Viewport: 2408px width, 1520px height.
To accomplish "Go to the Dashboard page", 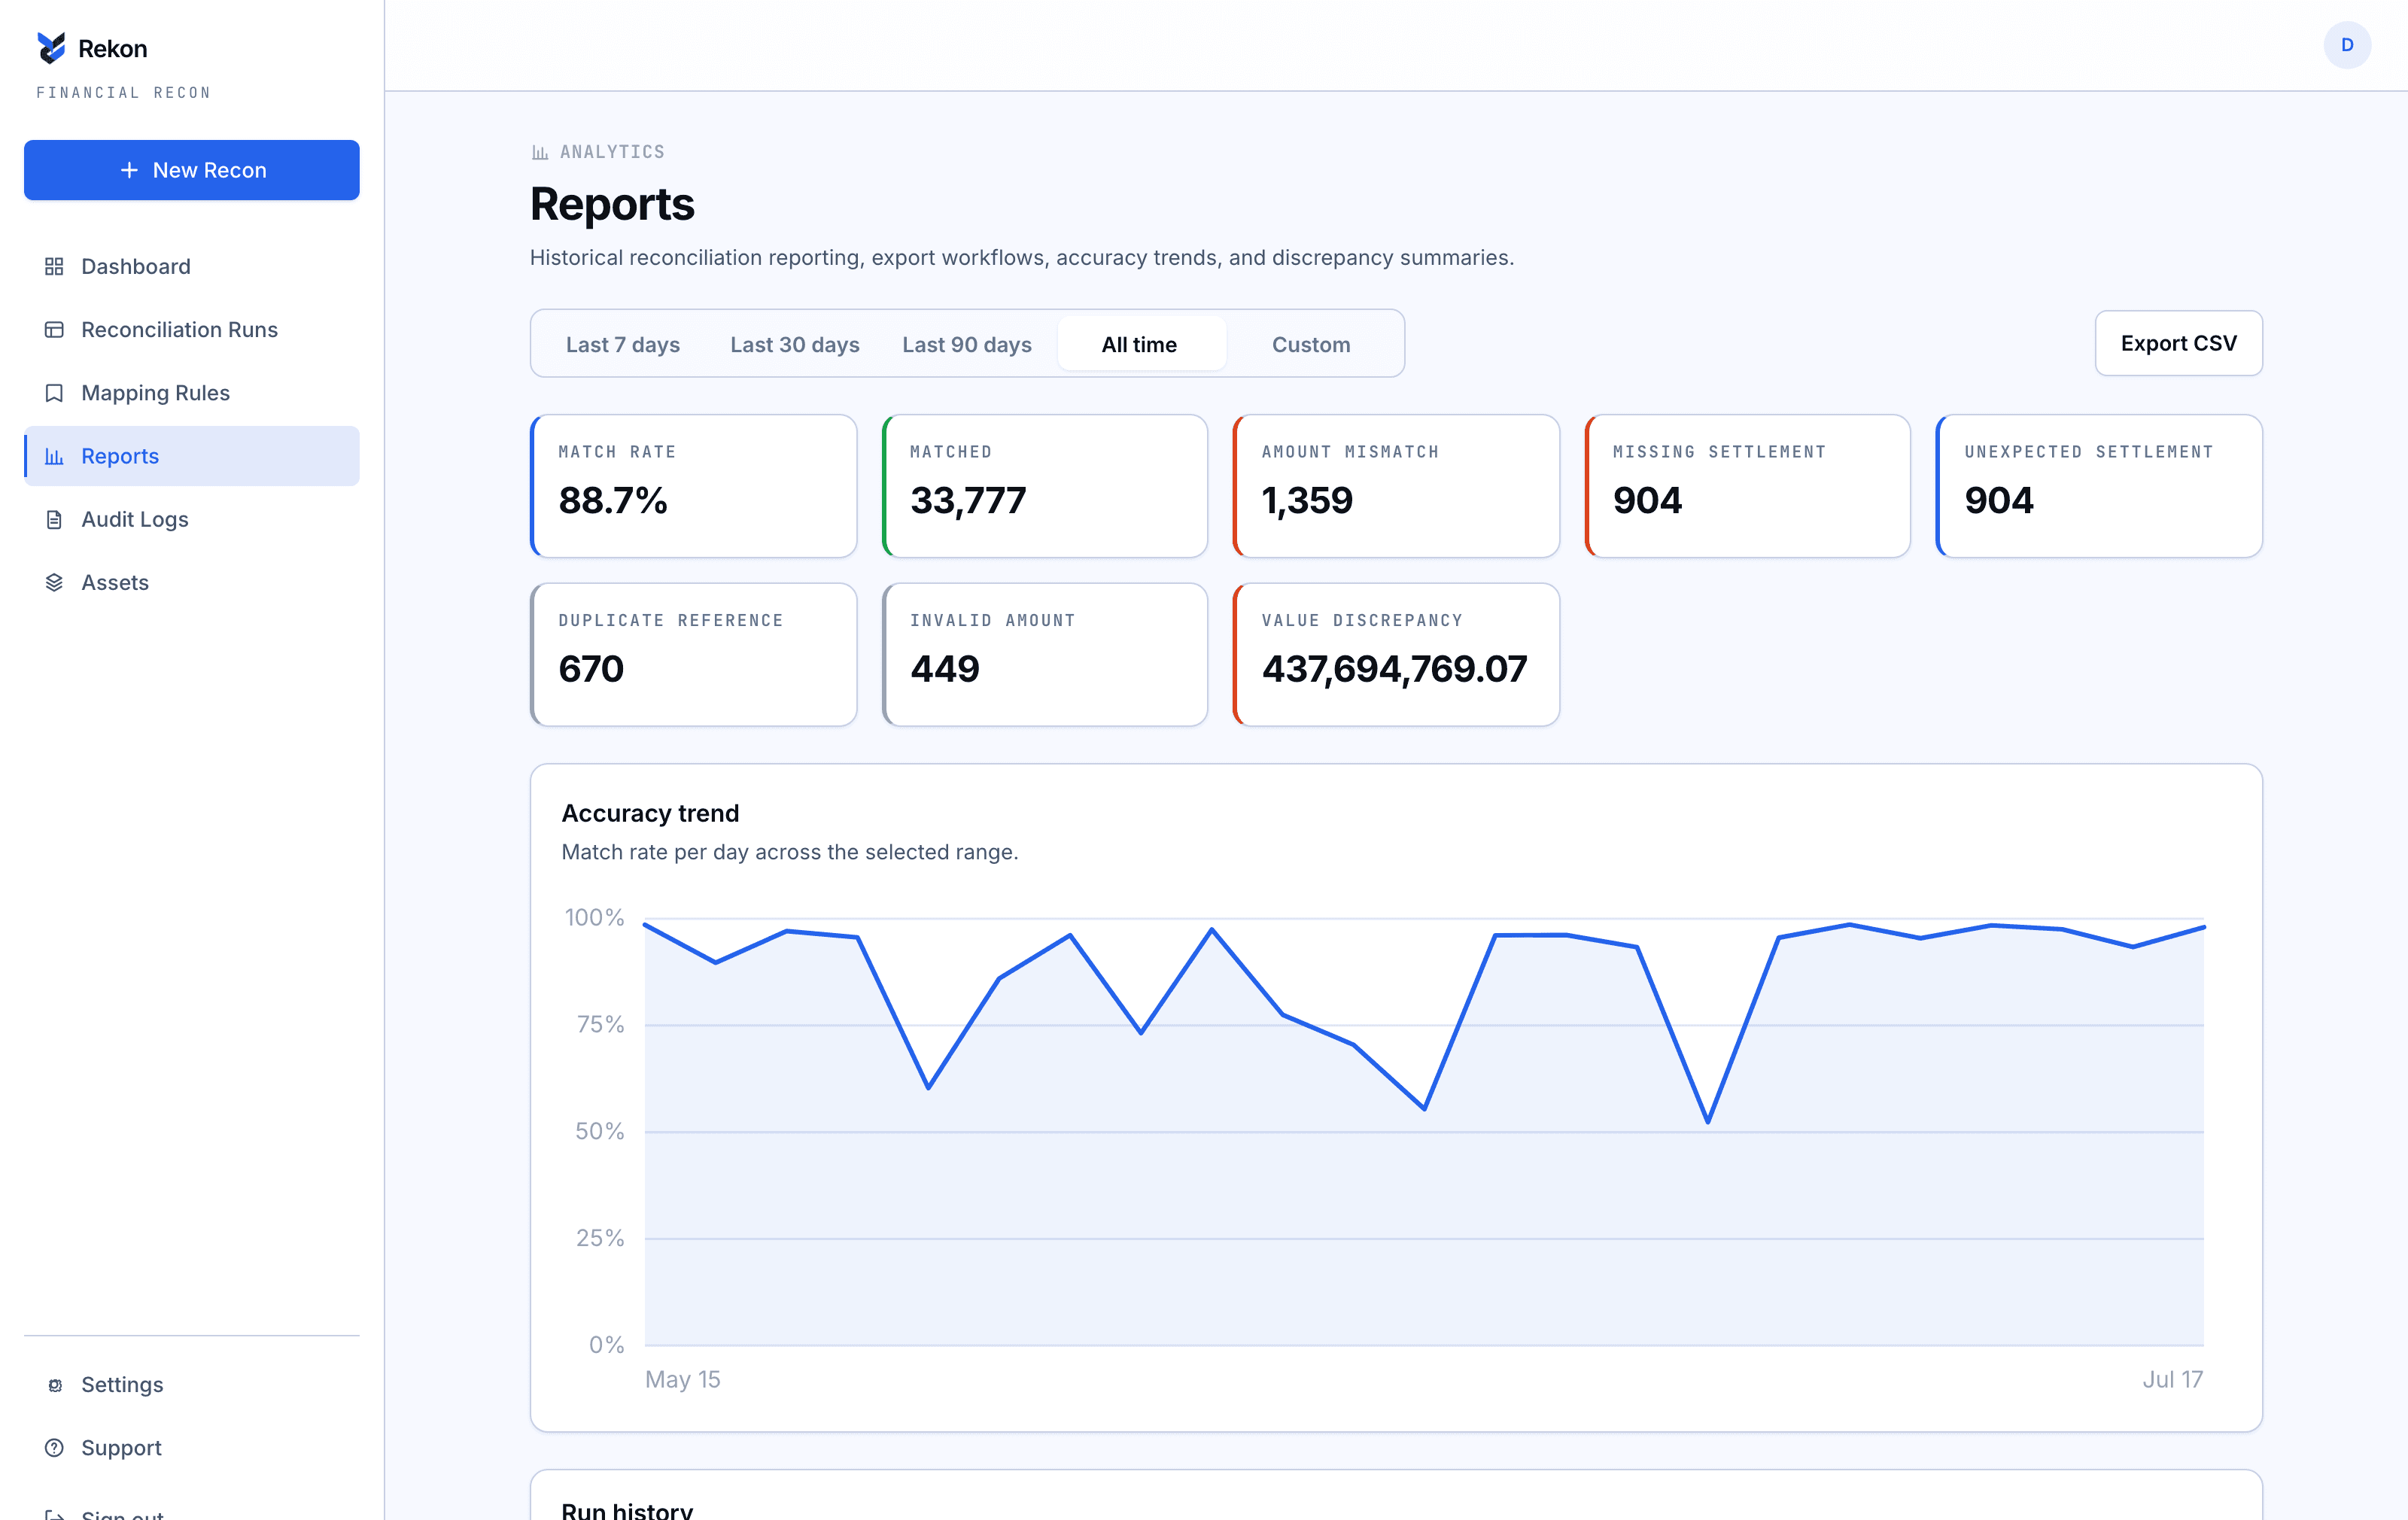I will click(x=192, y=266).
